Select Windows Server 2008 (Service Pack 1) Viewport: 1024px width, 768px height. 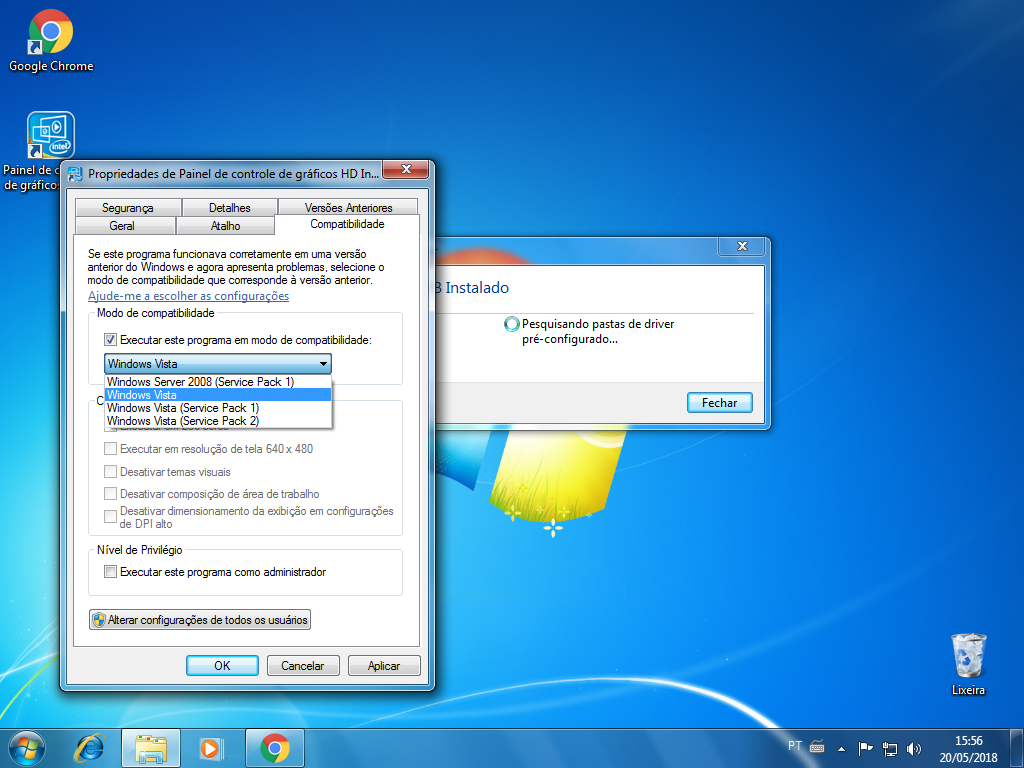[x=218, y=381]
